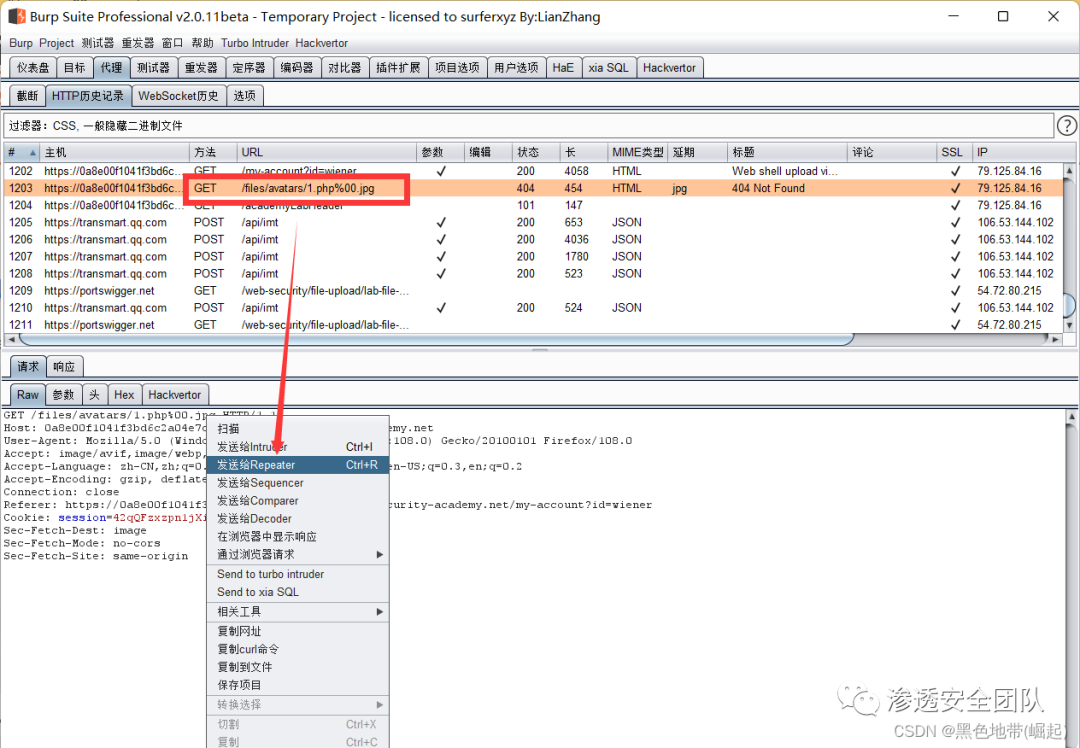Switch to the 代理 tab
The height and width of the screenshot is (748, 1080).
tap(111, 67)
